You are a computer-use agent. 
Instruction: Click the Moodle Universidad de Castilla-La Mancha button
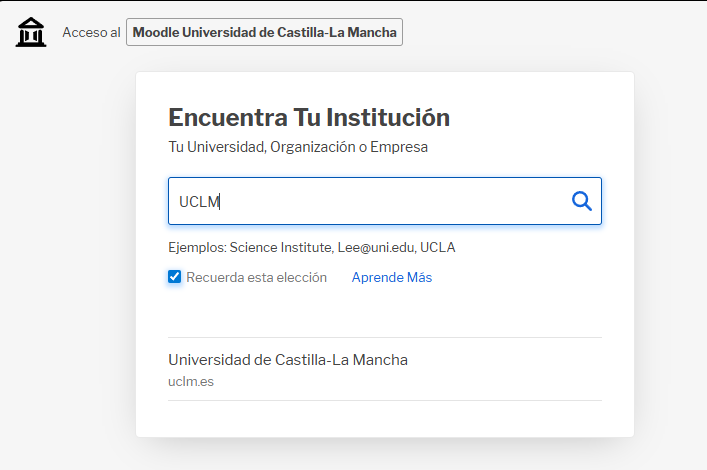tap(264, 32)
